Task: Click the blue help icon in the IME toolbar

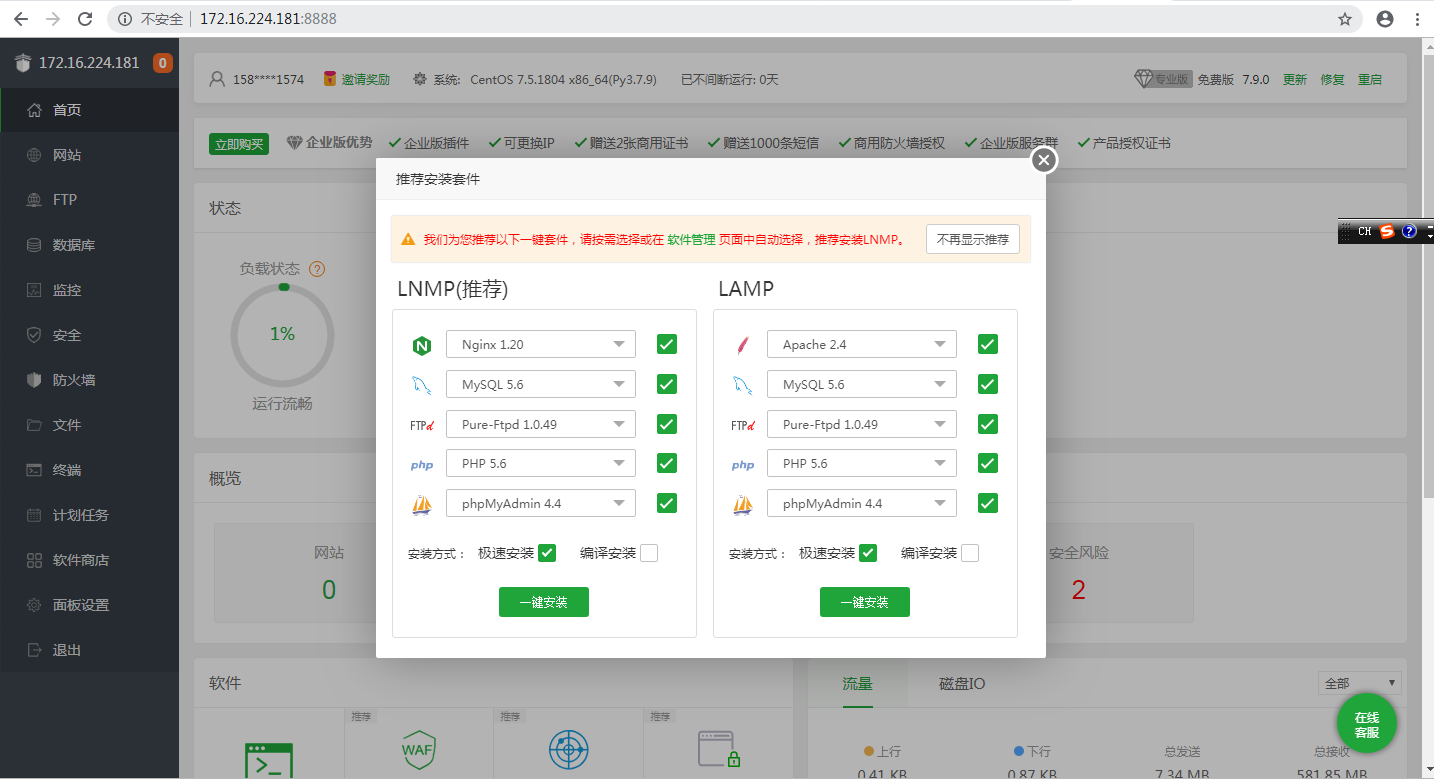Action: point(1409,231)
